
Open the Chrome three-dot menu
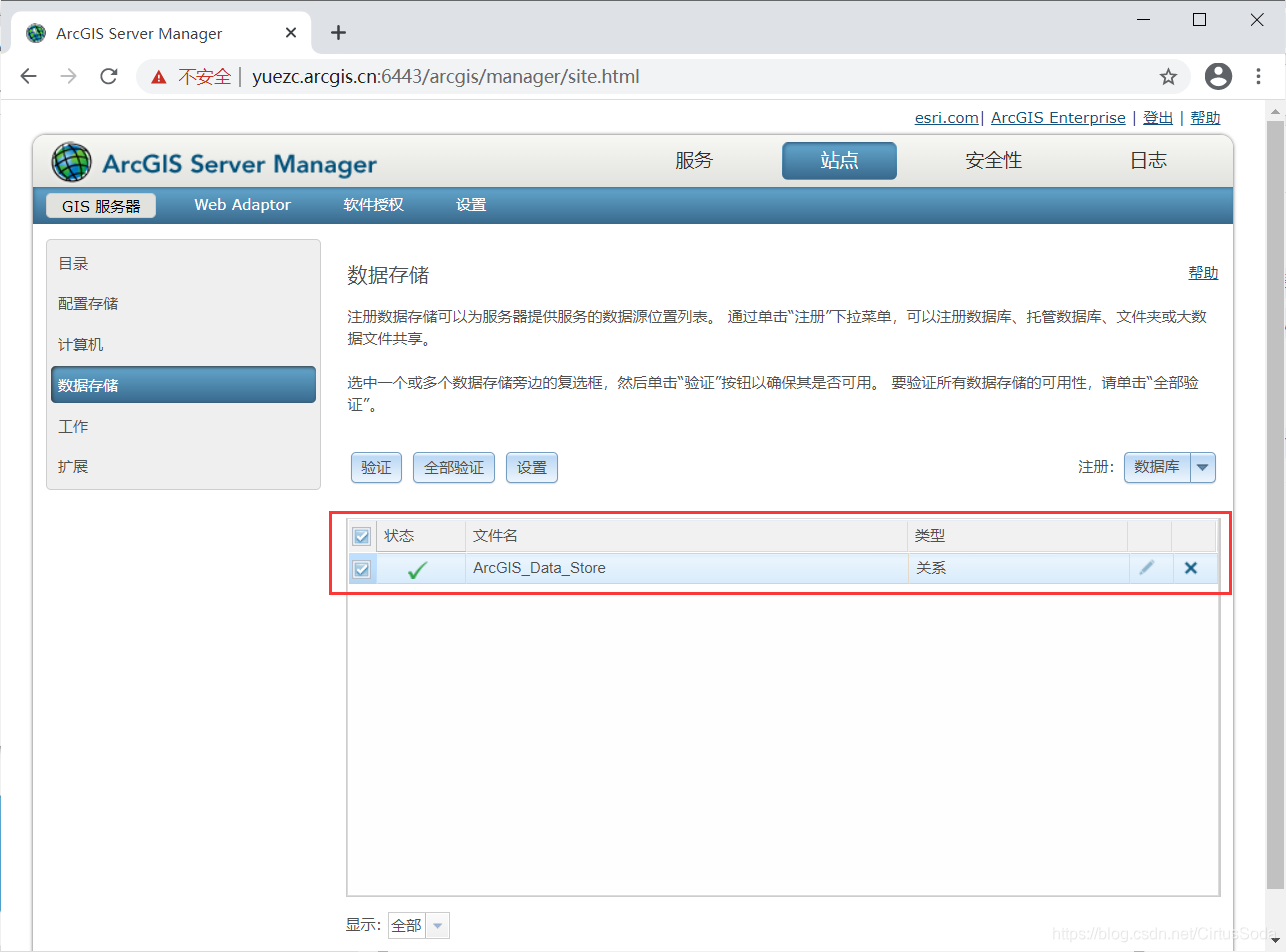[x=1258, y=76]
